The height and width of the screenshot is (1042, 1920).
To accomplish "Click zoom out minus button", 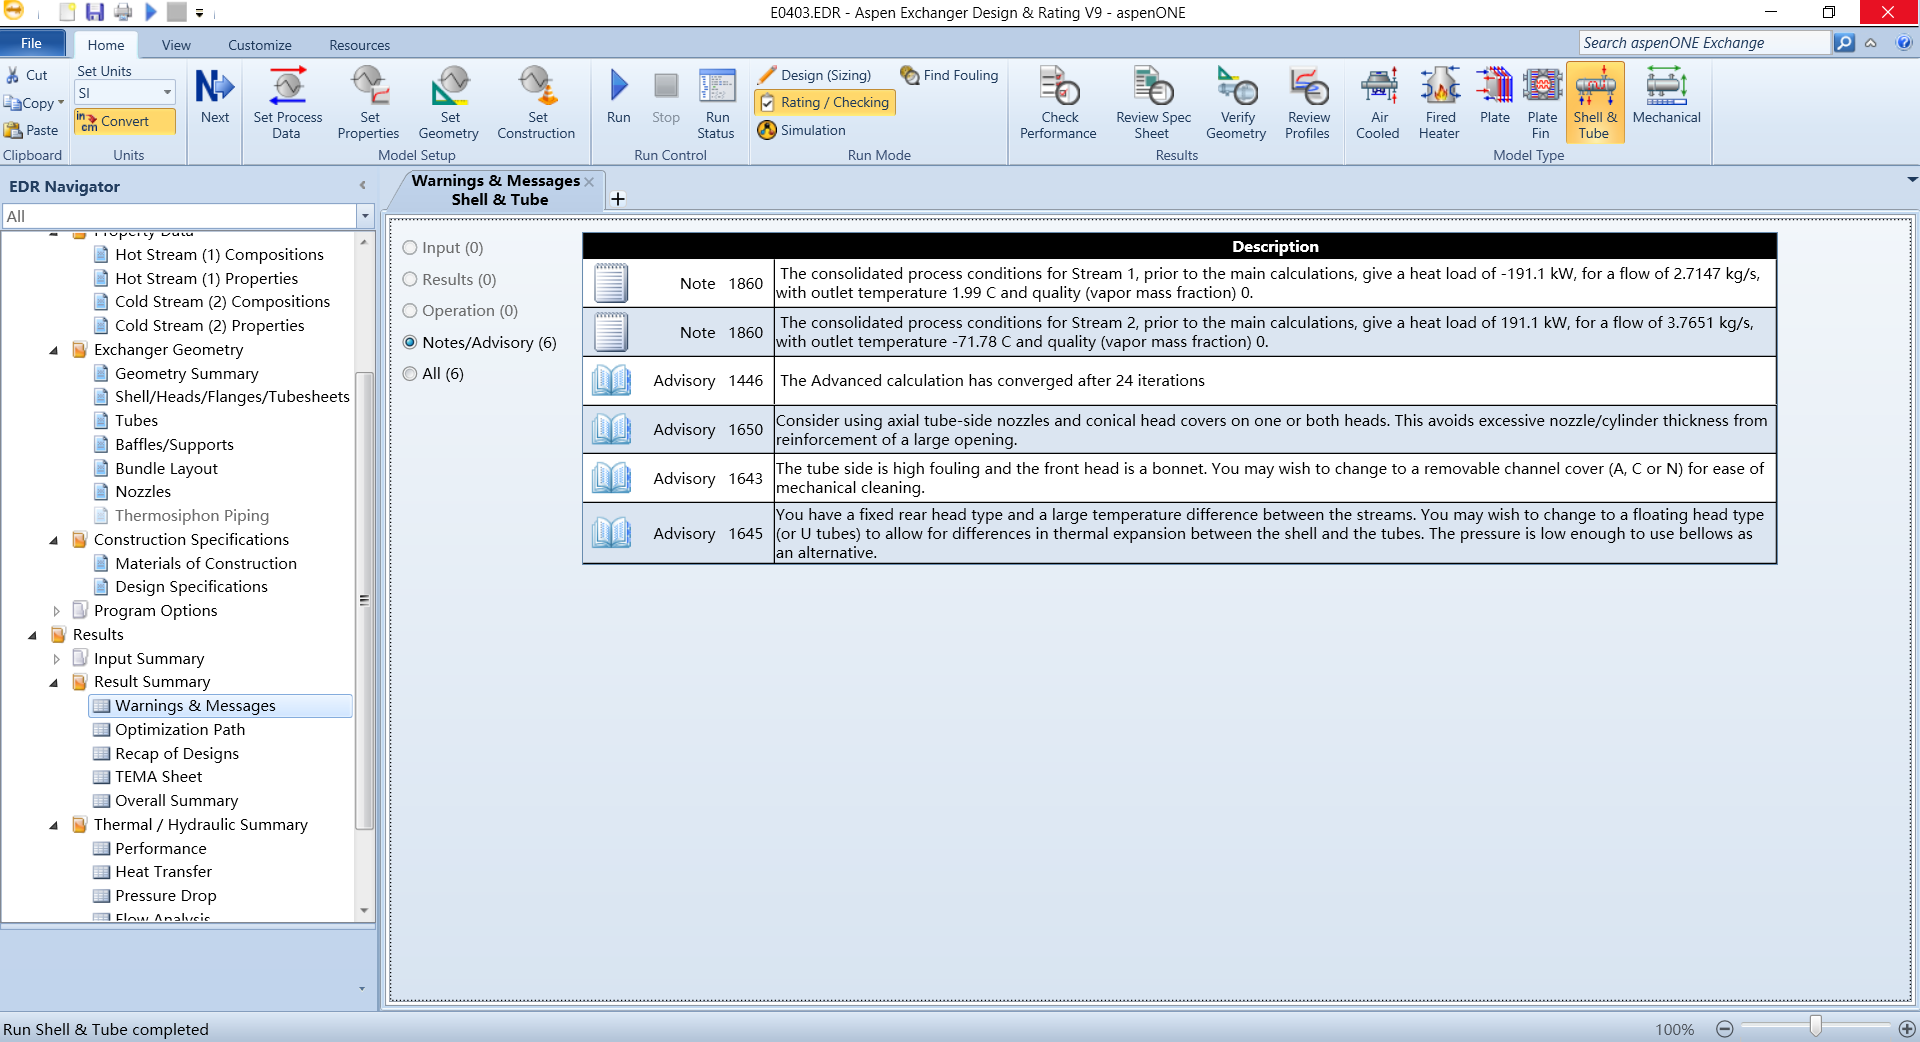I will 1725,1029.
